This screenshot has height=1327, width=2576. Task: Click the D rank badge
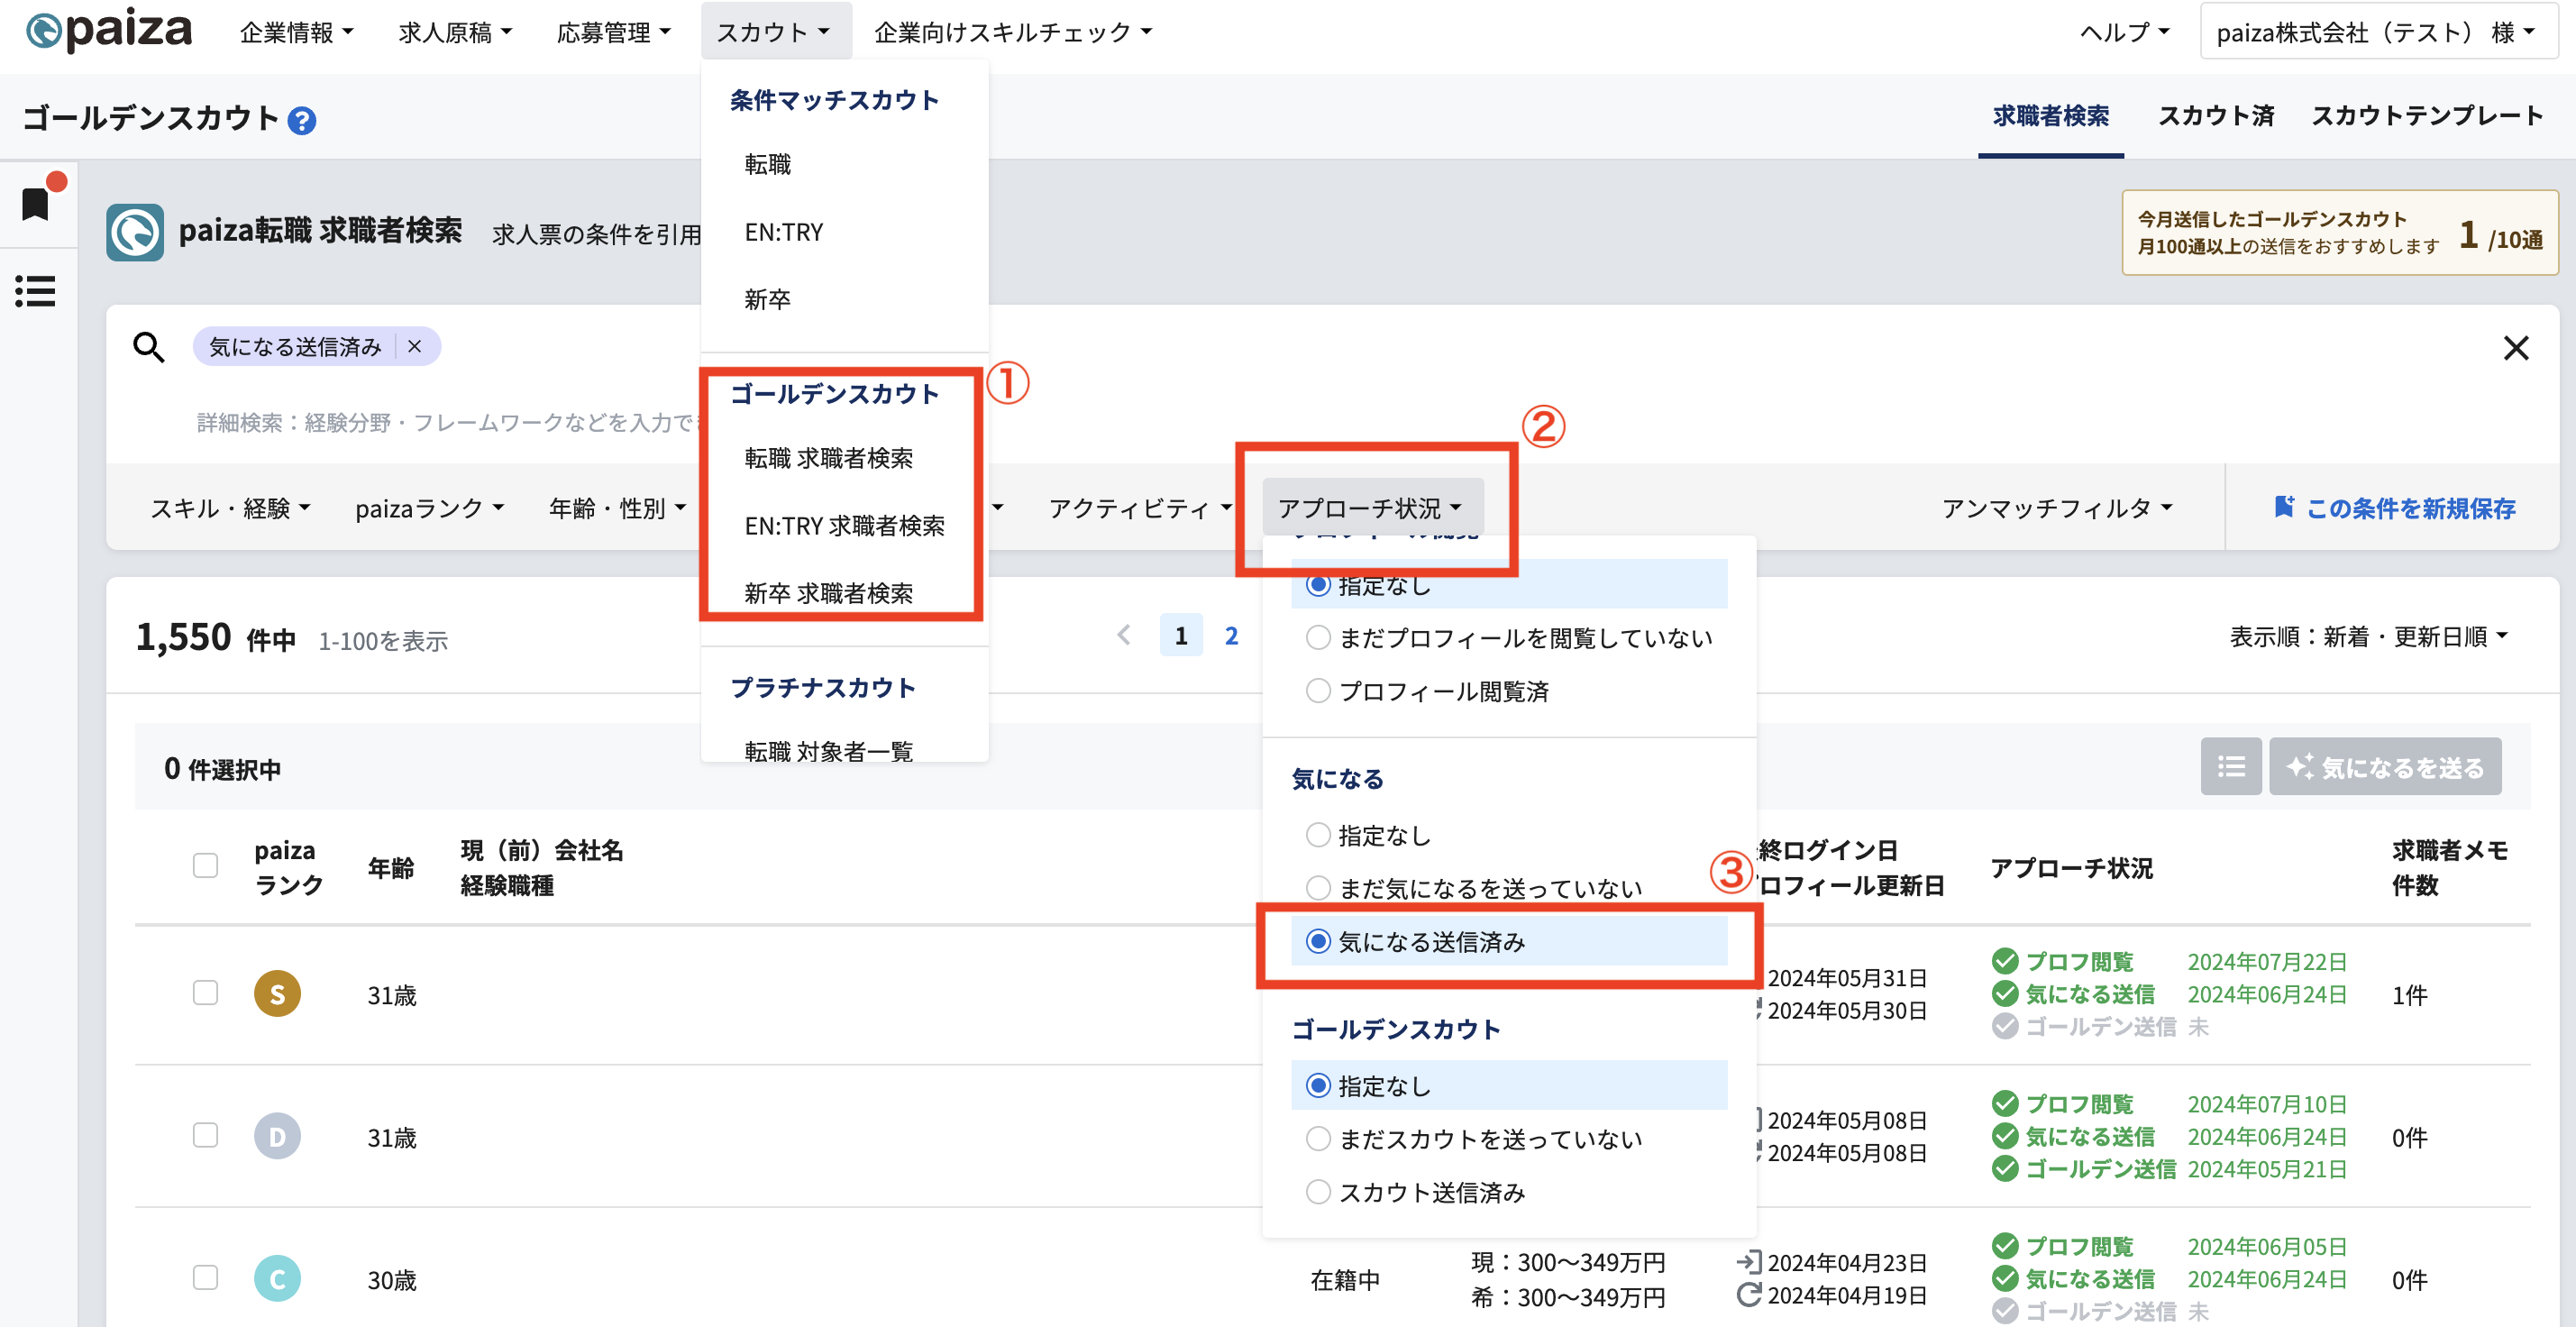277,1136
